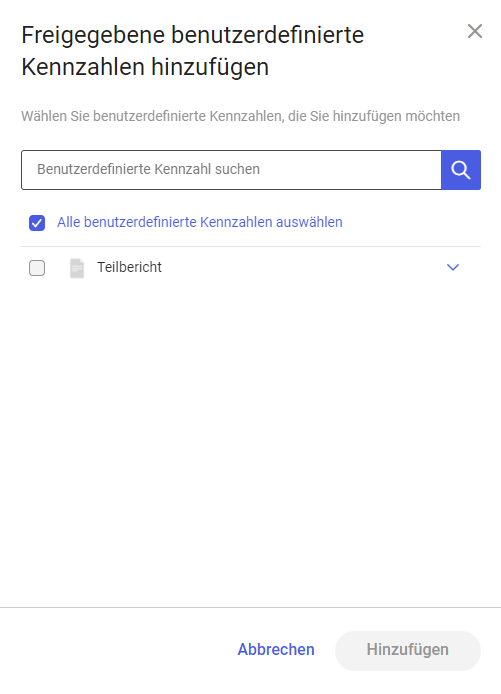The image size is (501, 694).
Task: Select the Teilbericht row label
Action: [x=130, y=267]
